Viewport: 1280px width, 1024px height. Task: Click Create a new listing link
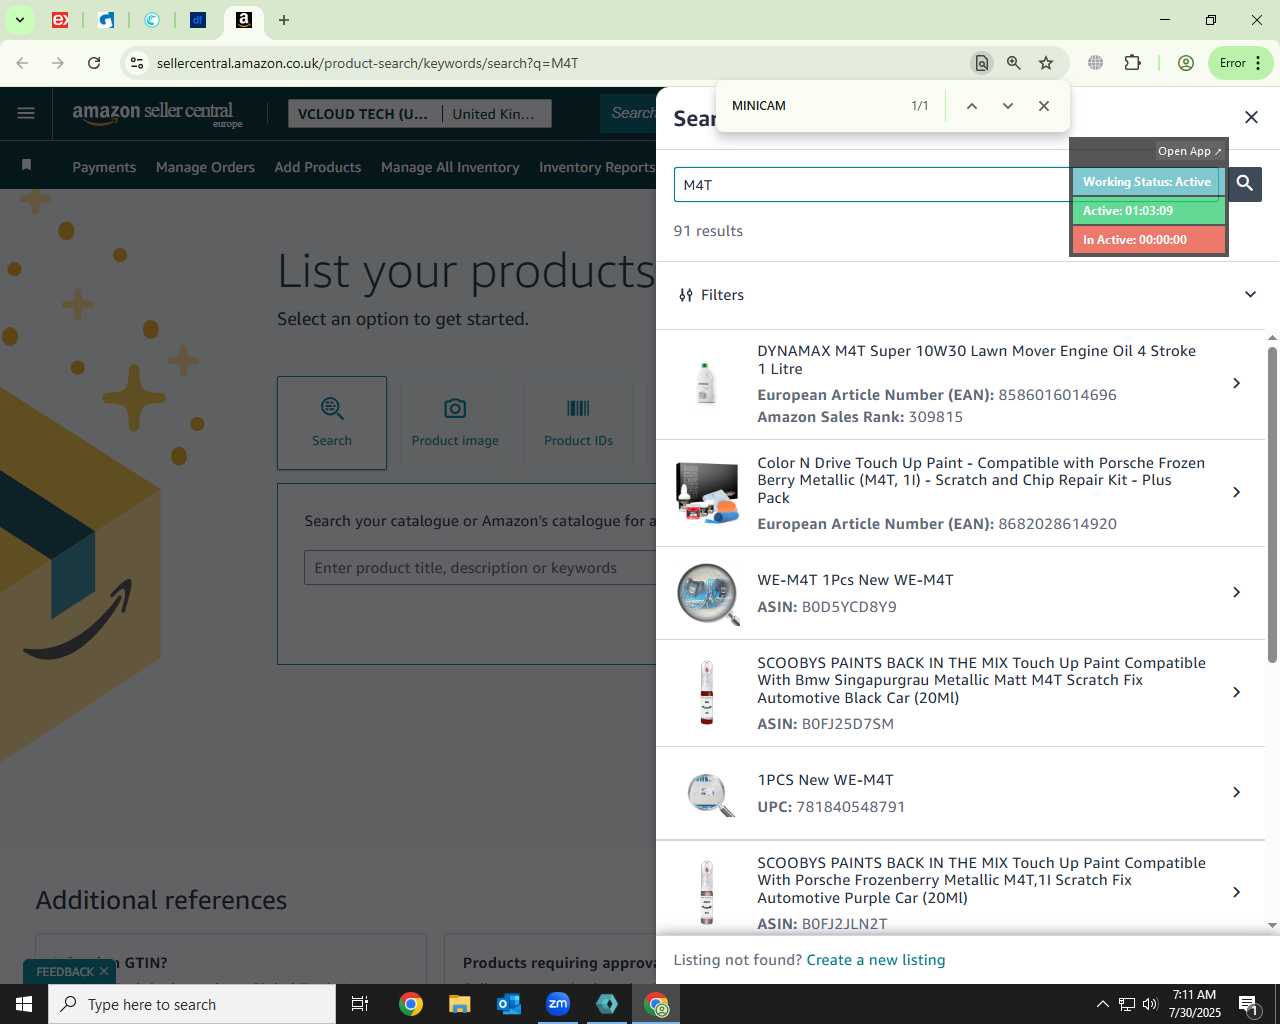876,960
